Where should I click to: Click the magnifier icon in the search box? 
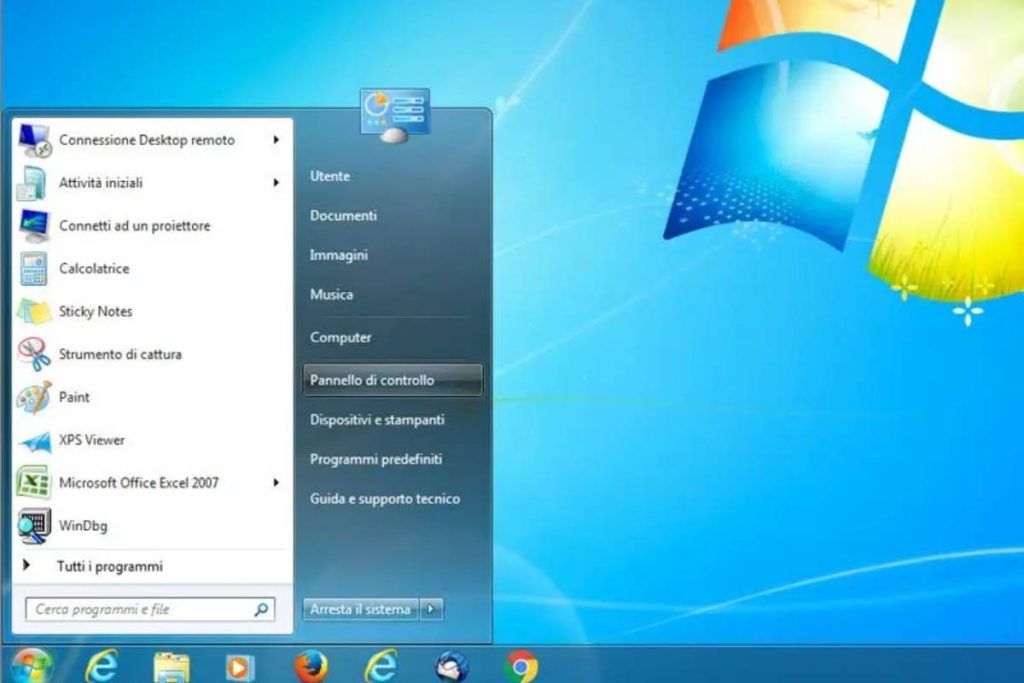(x=261, y=610)
